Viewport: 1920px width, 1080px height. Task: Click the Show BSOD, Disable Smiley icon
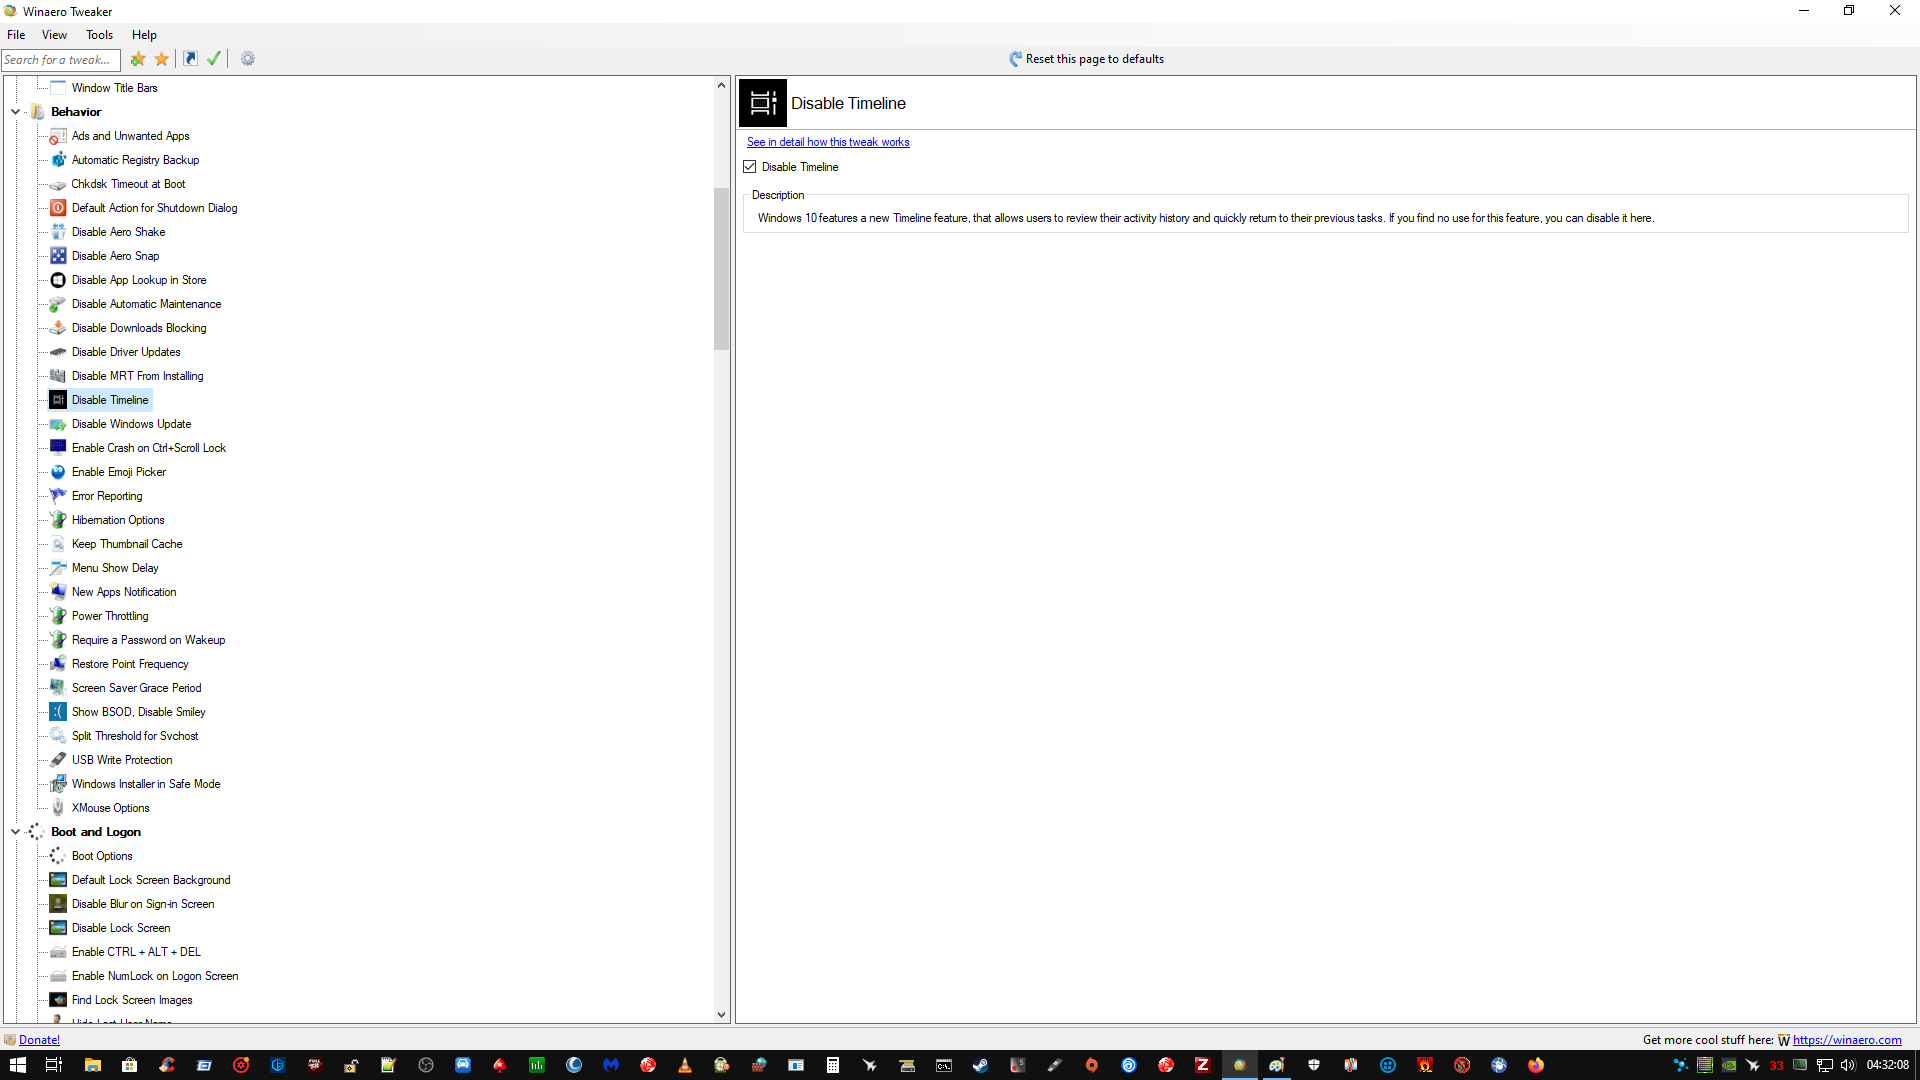pos(58,712)
